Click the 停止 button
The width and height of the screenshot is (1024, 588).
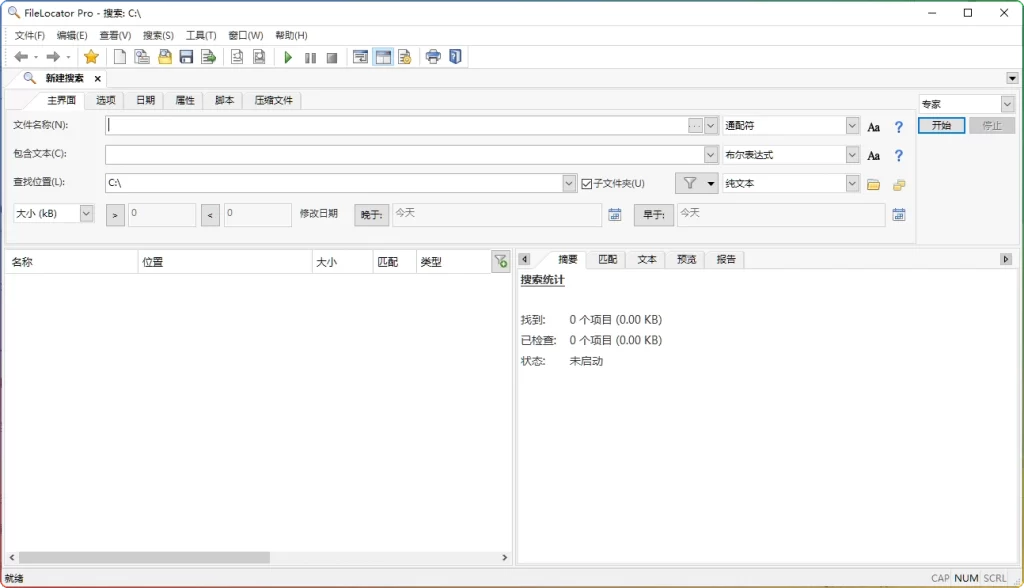click(991, 126)
